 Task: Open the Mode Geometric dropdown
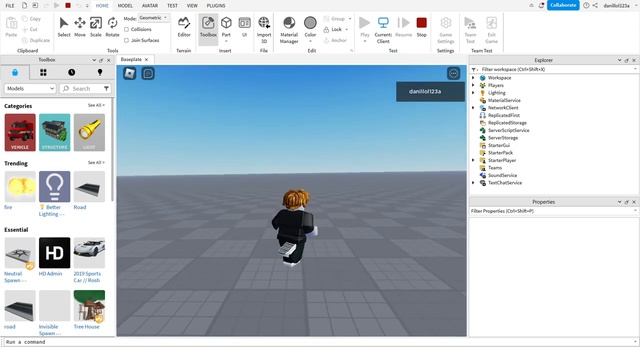[153, 18]
